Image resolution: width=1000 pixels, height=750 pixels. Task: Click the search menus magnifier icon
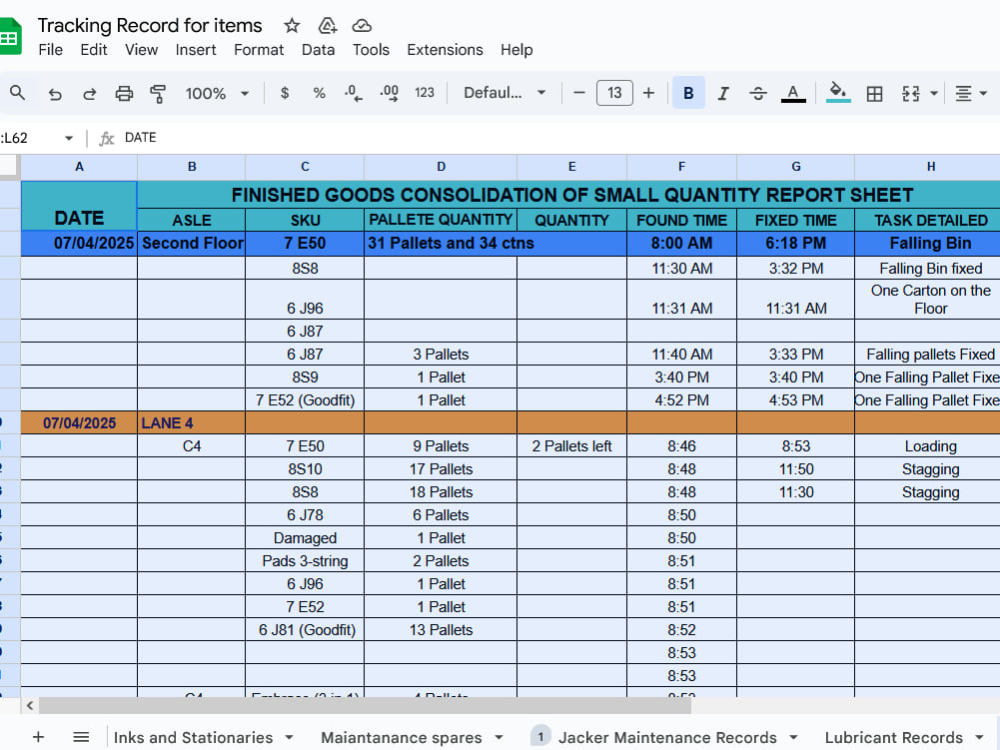pyautogui.click(x=17, y=93)
